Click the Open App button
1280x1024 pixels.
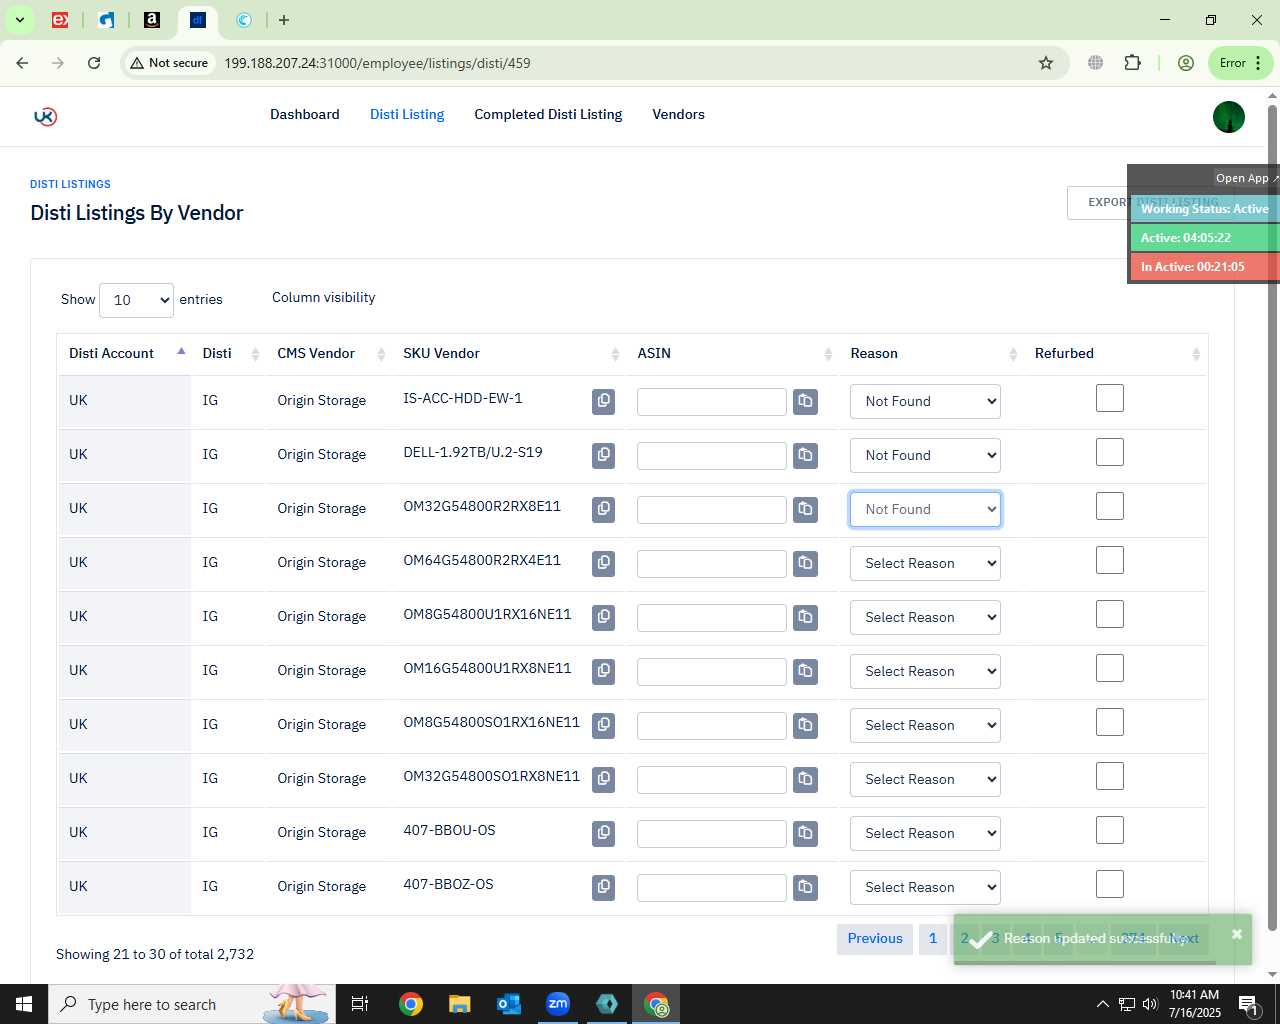point(1246,178)
